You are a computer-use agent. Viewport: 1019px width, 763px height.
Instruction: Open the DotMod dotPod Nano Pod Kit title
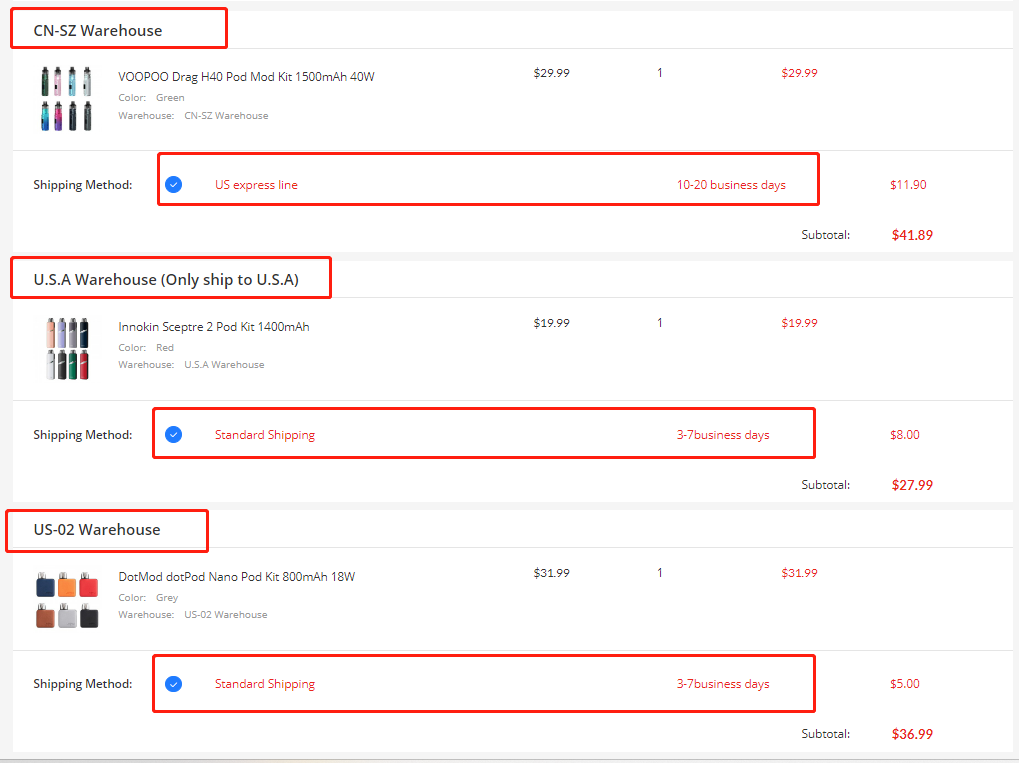click(236, 577)
